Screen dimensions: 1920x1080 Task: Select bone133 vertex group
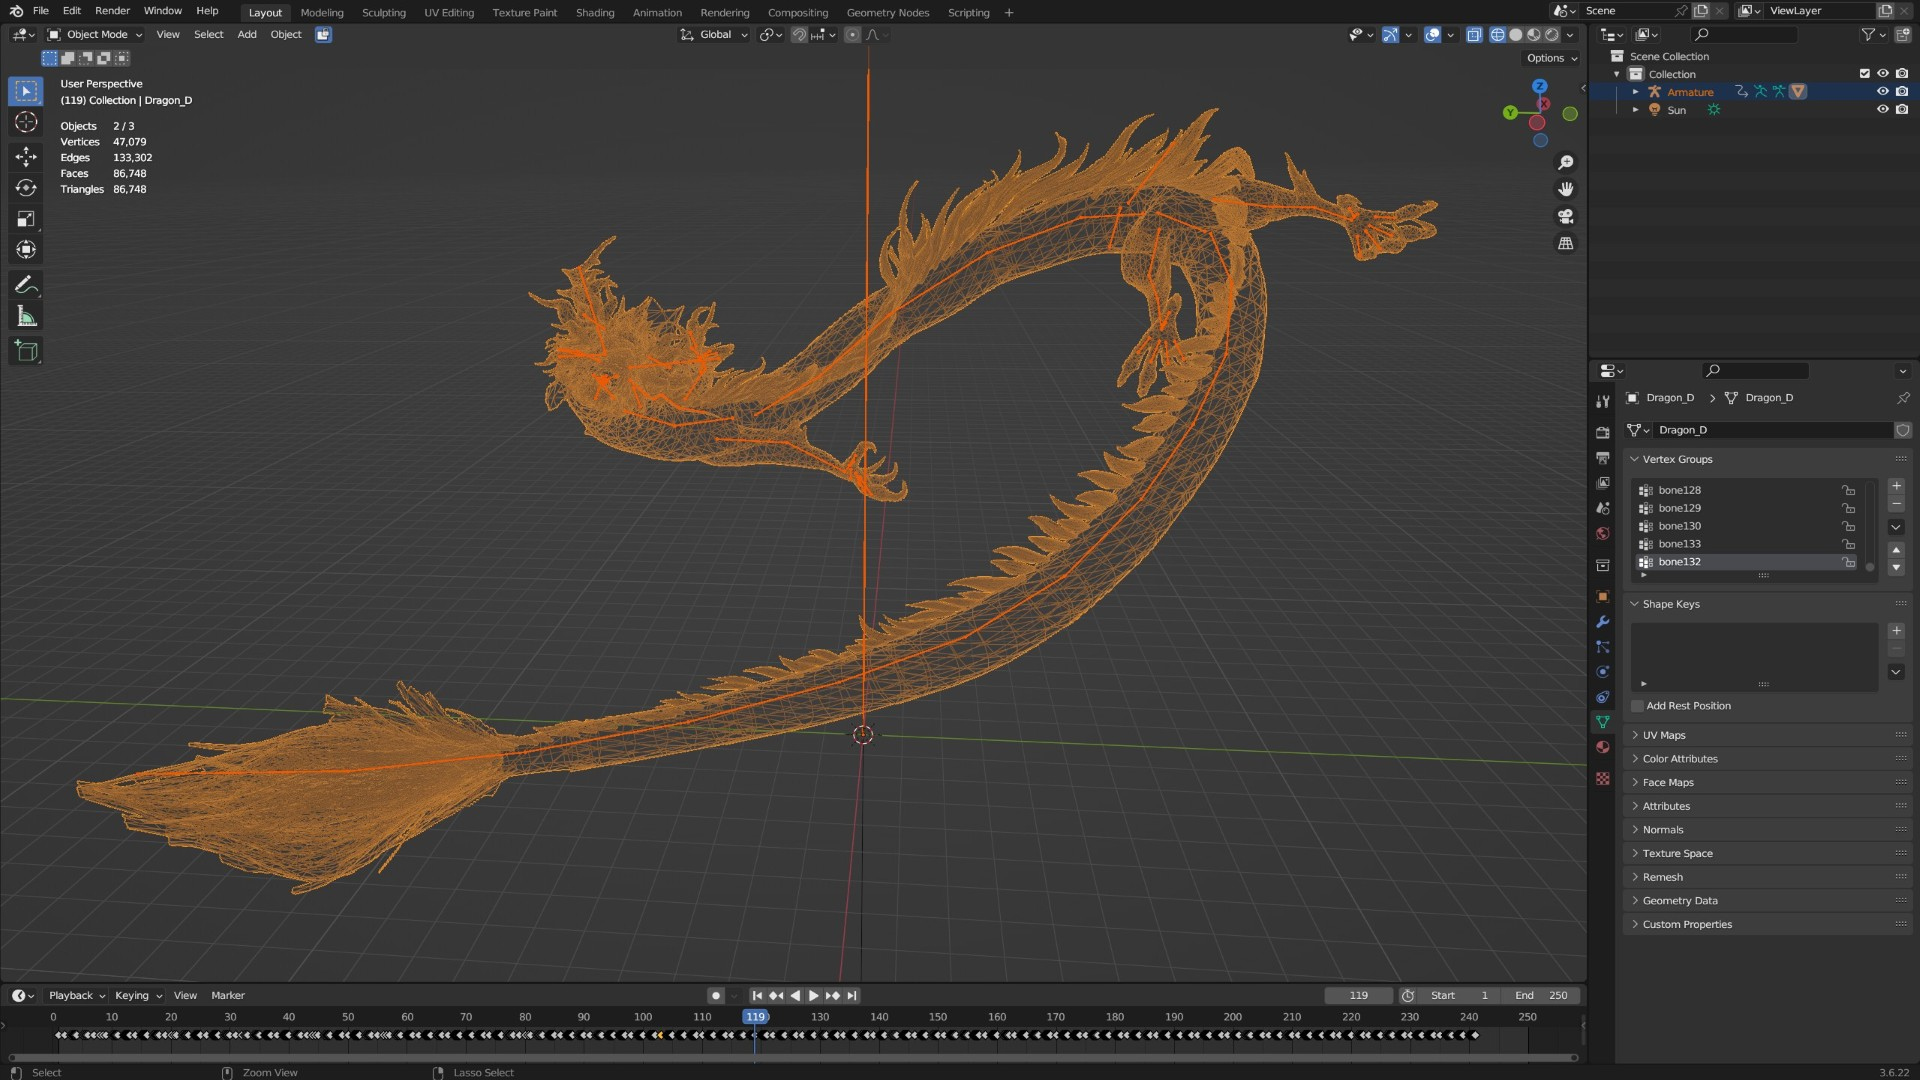pos(1745,544)
